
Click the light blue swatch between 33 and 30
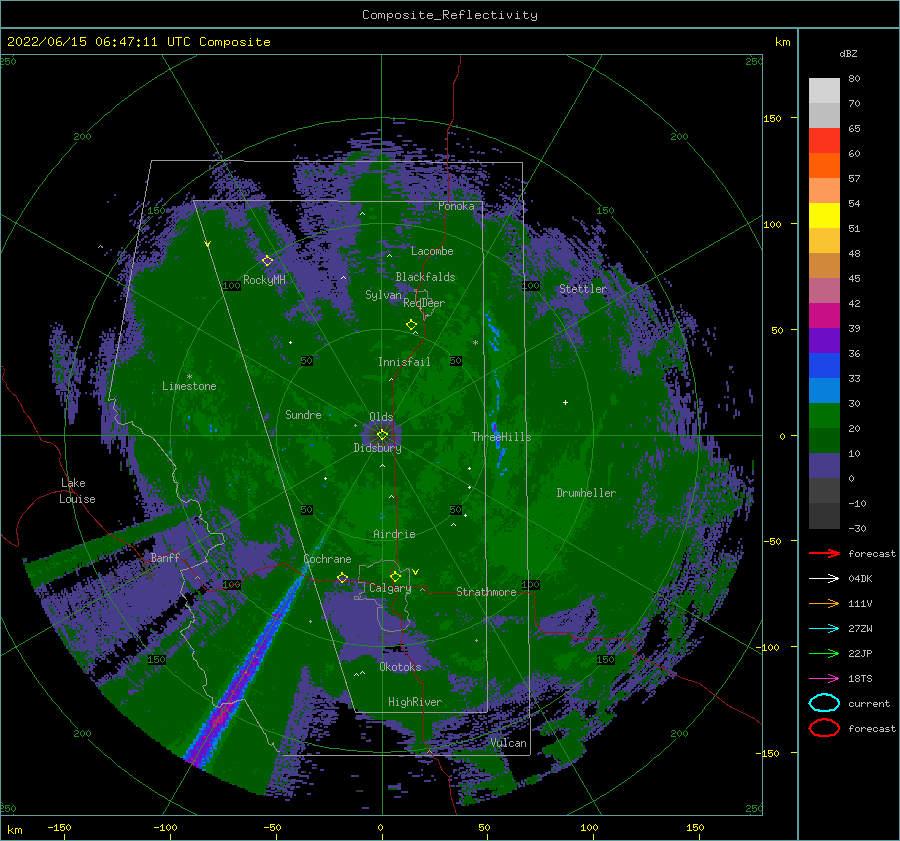point(824,390)
